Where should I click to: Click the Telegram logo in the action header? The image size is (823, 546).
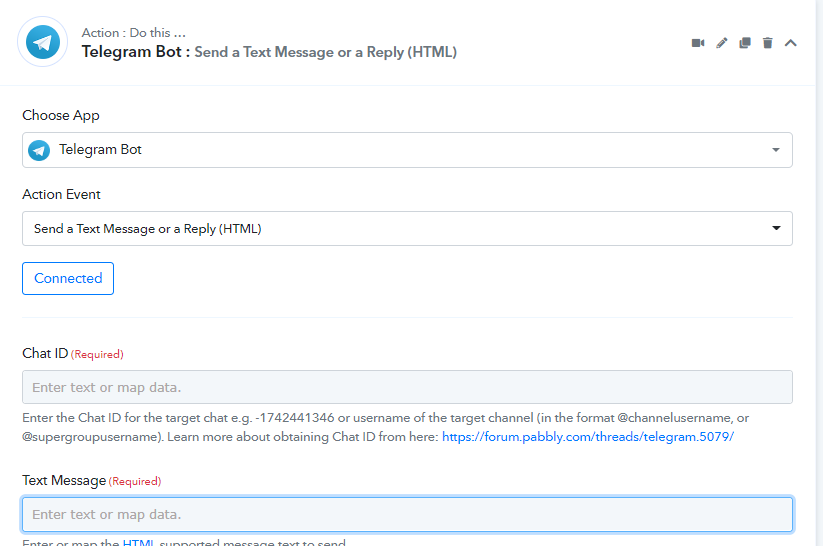point(43,43)
